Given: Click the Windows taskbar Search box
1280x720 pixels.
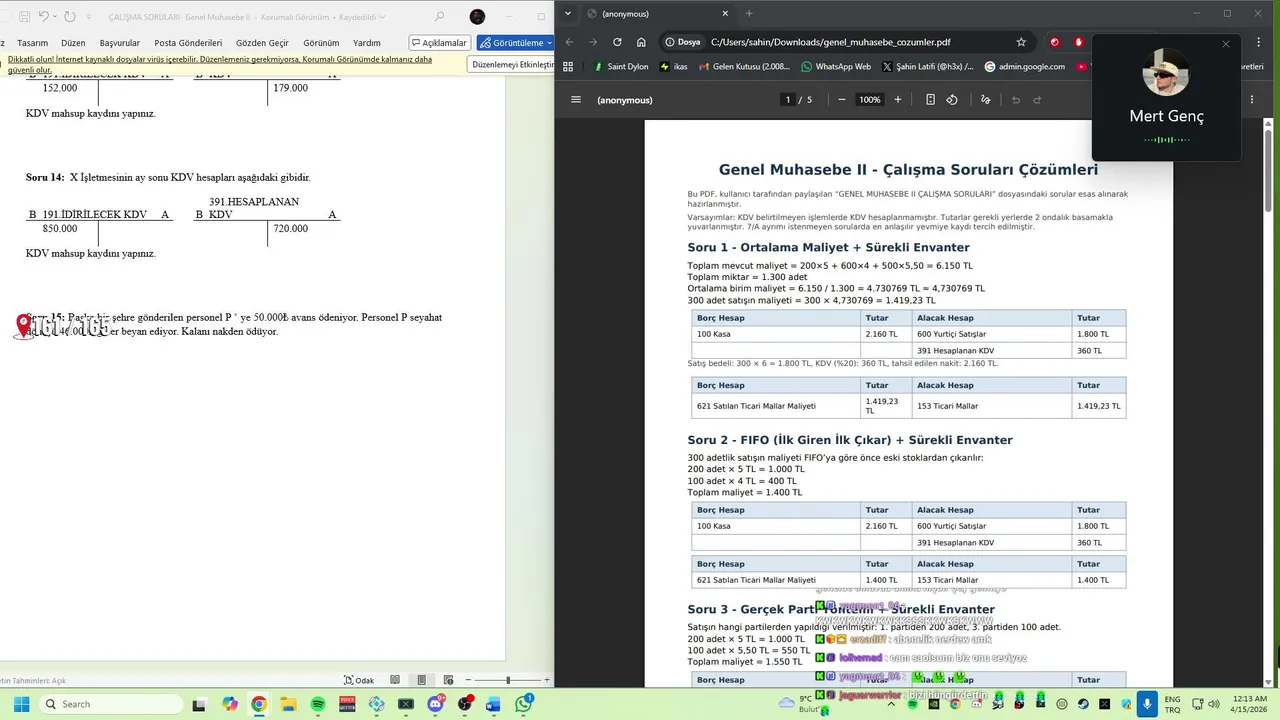Looking at the screenshot, I should click(x=111, y=704).
